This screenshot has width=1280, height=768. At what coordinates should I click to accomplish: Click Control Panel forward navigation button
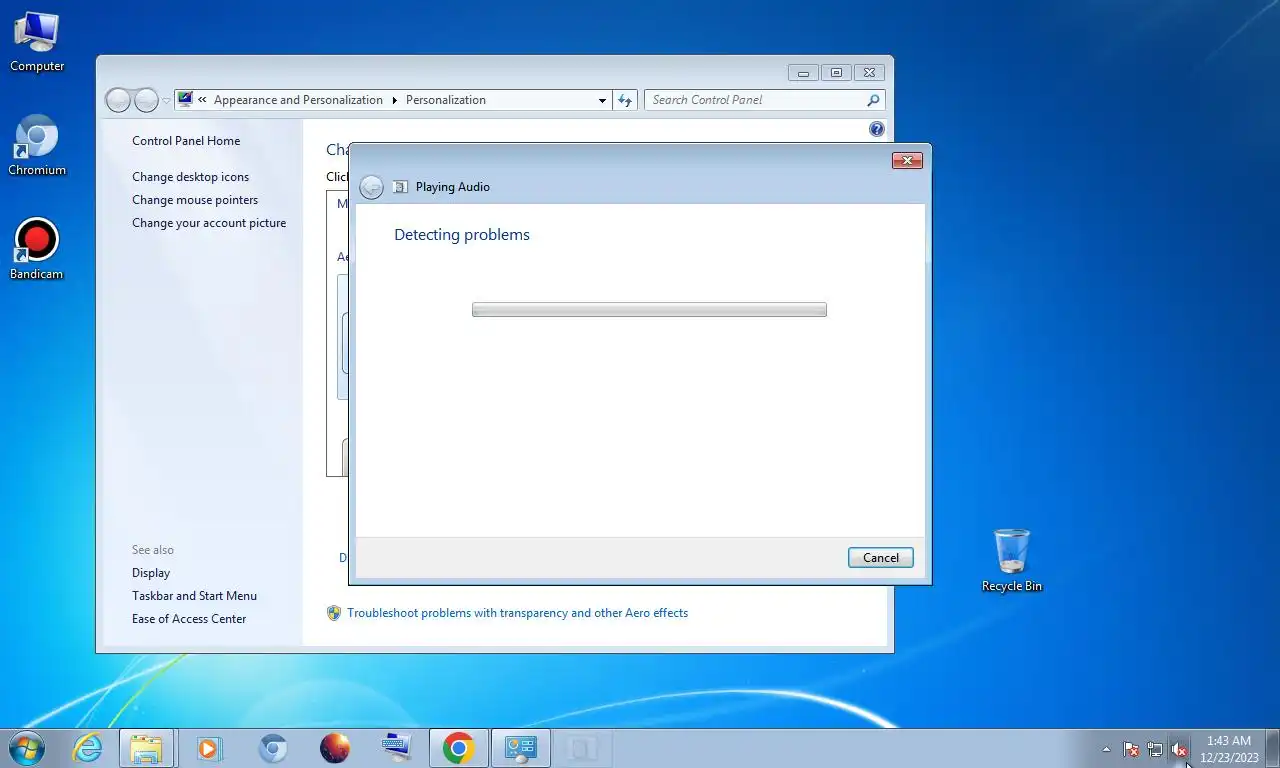[146, 100]
